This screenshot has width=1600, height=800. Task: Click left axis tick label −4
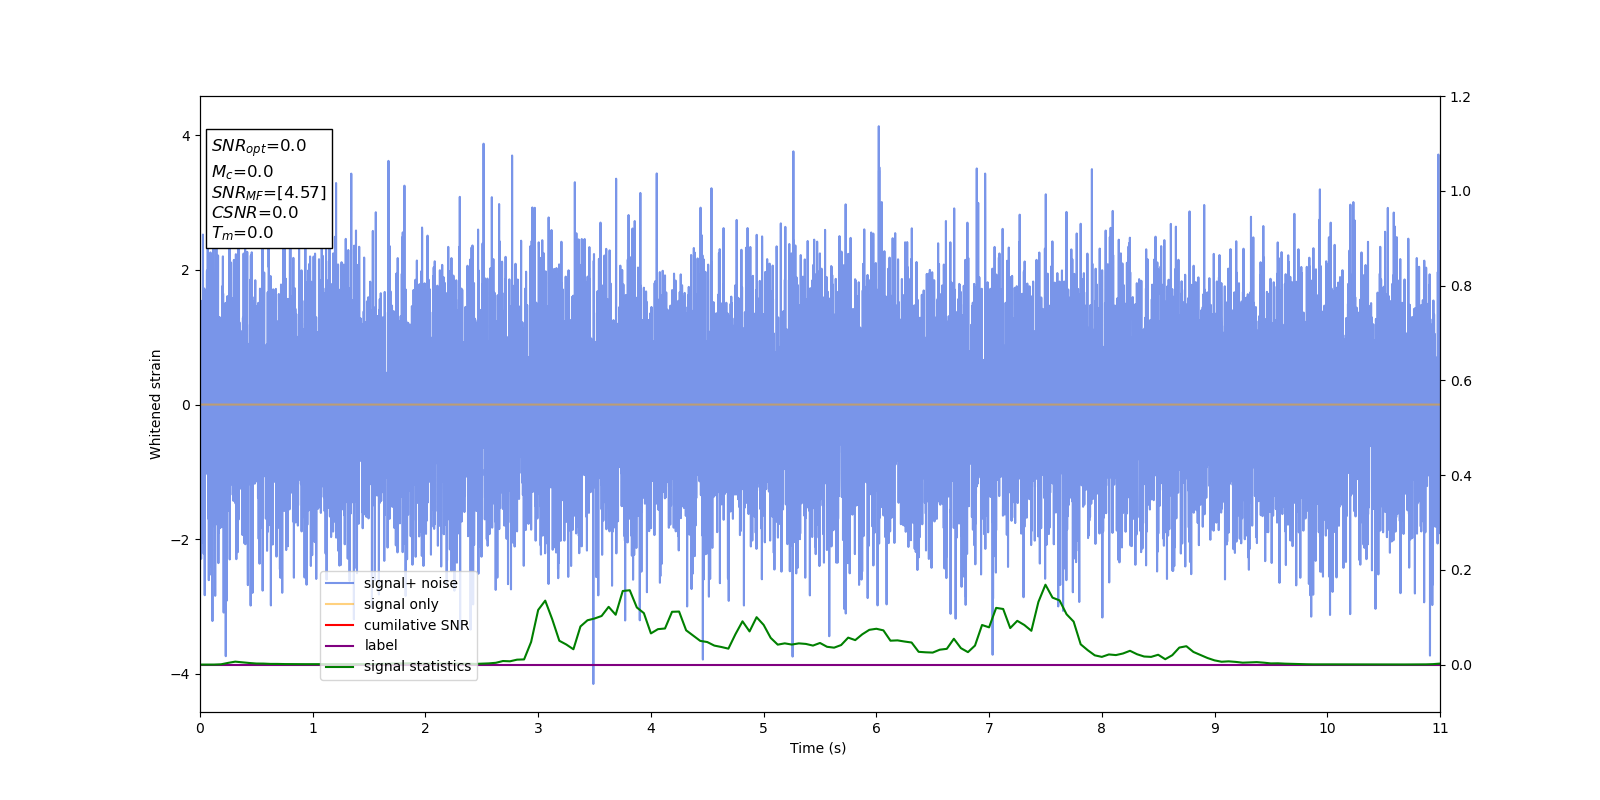pyautogui.click(x=181, y=674)
